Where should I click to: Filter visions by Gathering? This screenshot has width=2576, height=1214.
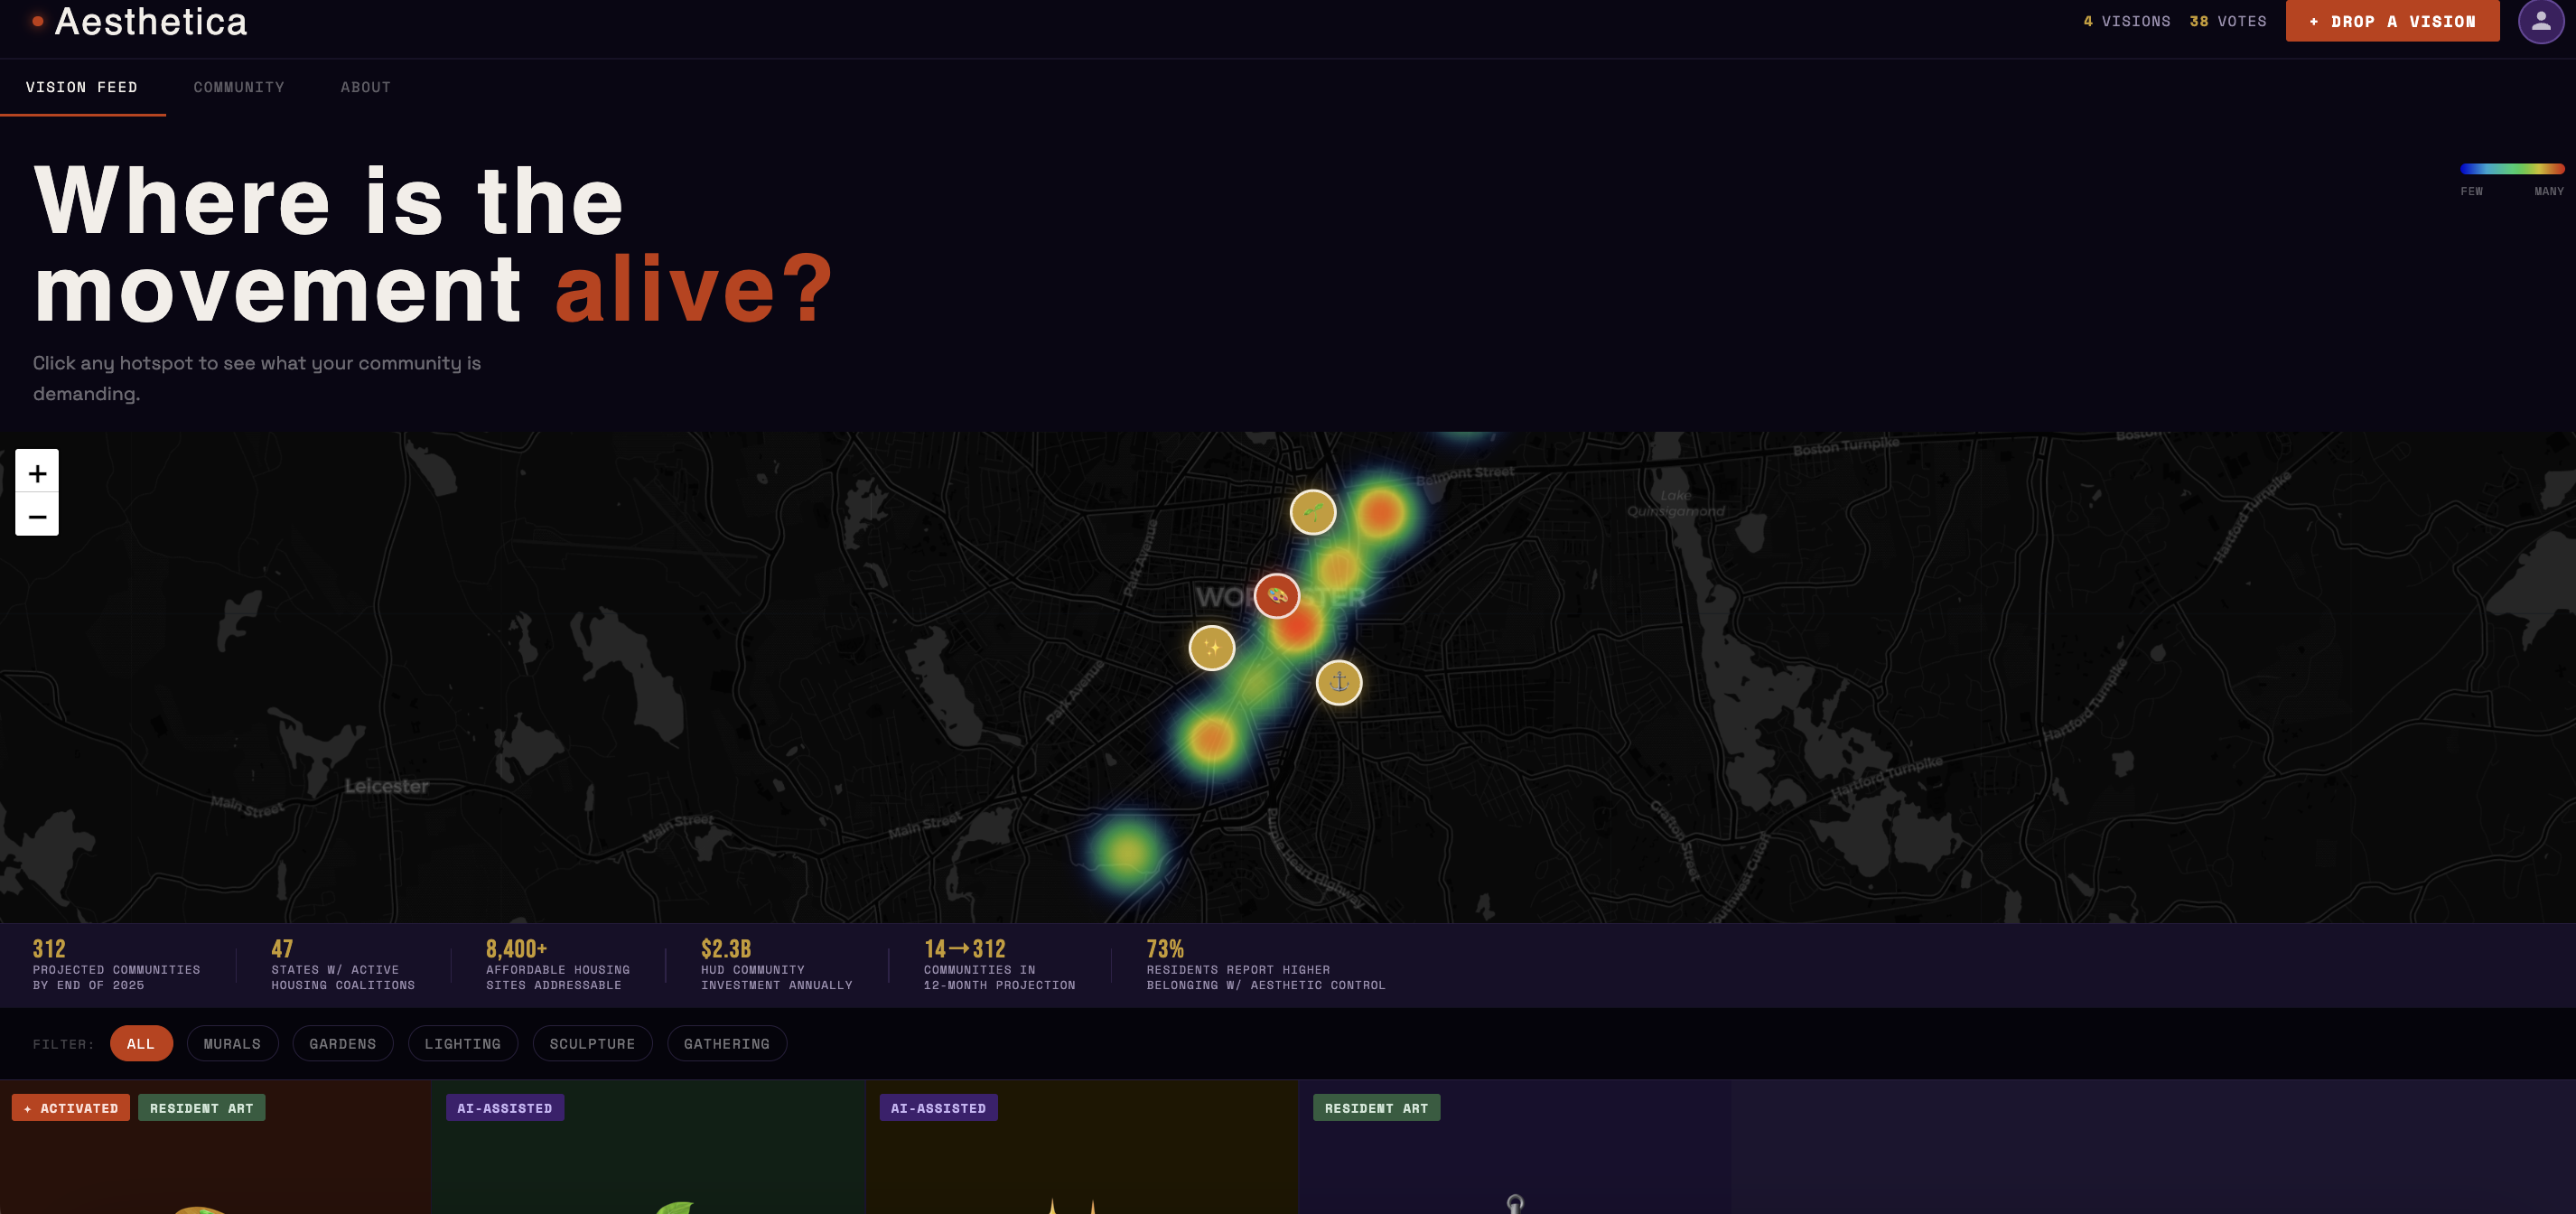[x=726, y=1043]
